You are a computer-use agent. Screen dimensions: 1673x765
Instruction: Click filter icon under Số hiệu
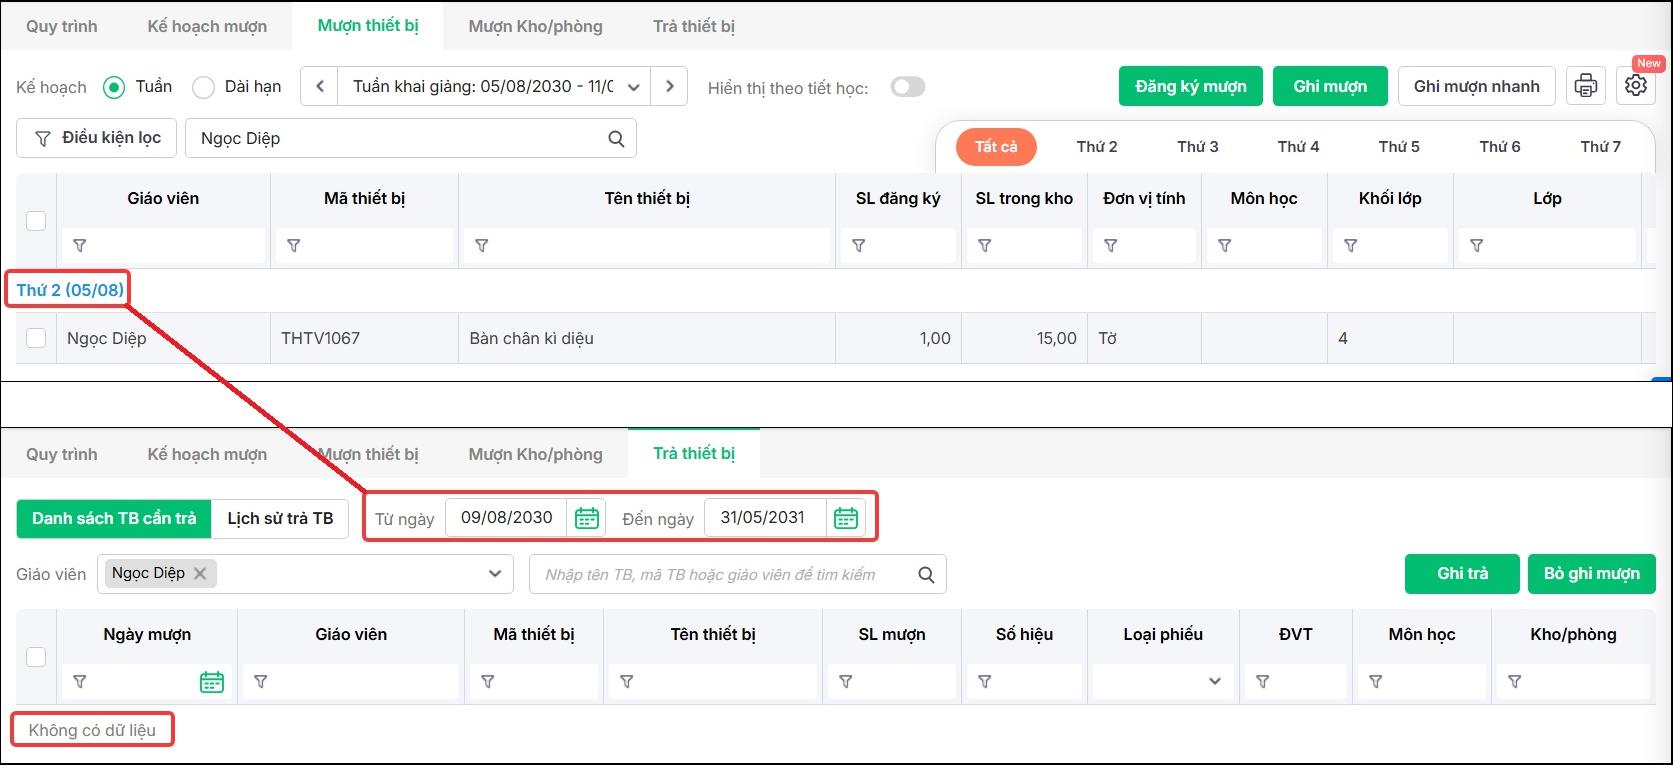985,681
